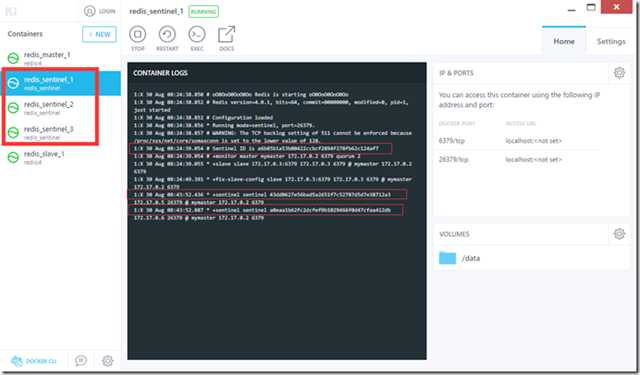Viewport: 640px width, 375px height.
Task: Click the redis_slave_1 status icon
Action: point(13,158)
